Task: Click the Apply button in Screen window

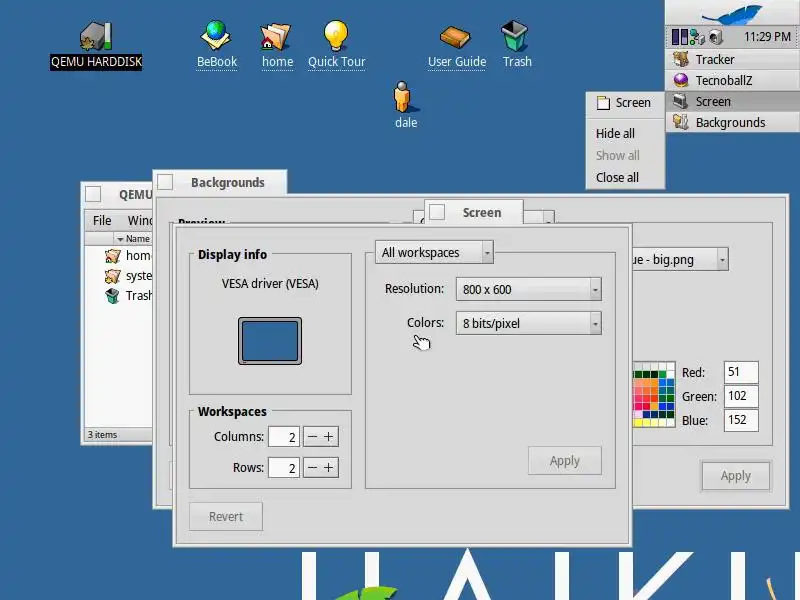Action: tap(565, 461)
